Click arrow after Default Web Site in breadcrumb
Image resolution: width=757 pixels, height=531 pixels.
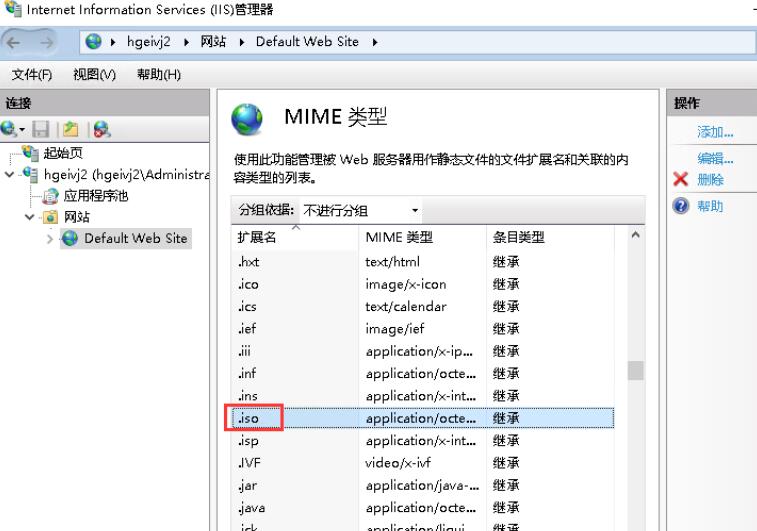click(x=375, y=42)
